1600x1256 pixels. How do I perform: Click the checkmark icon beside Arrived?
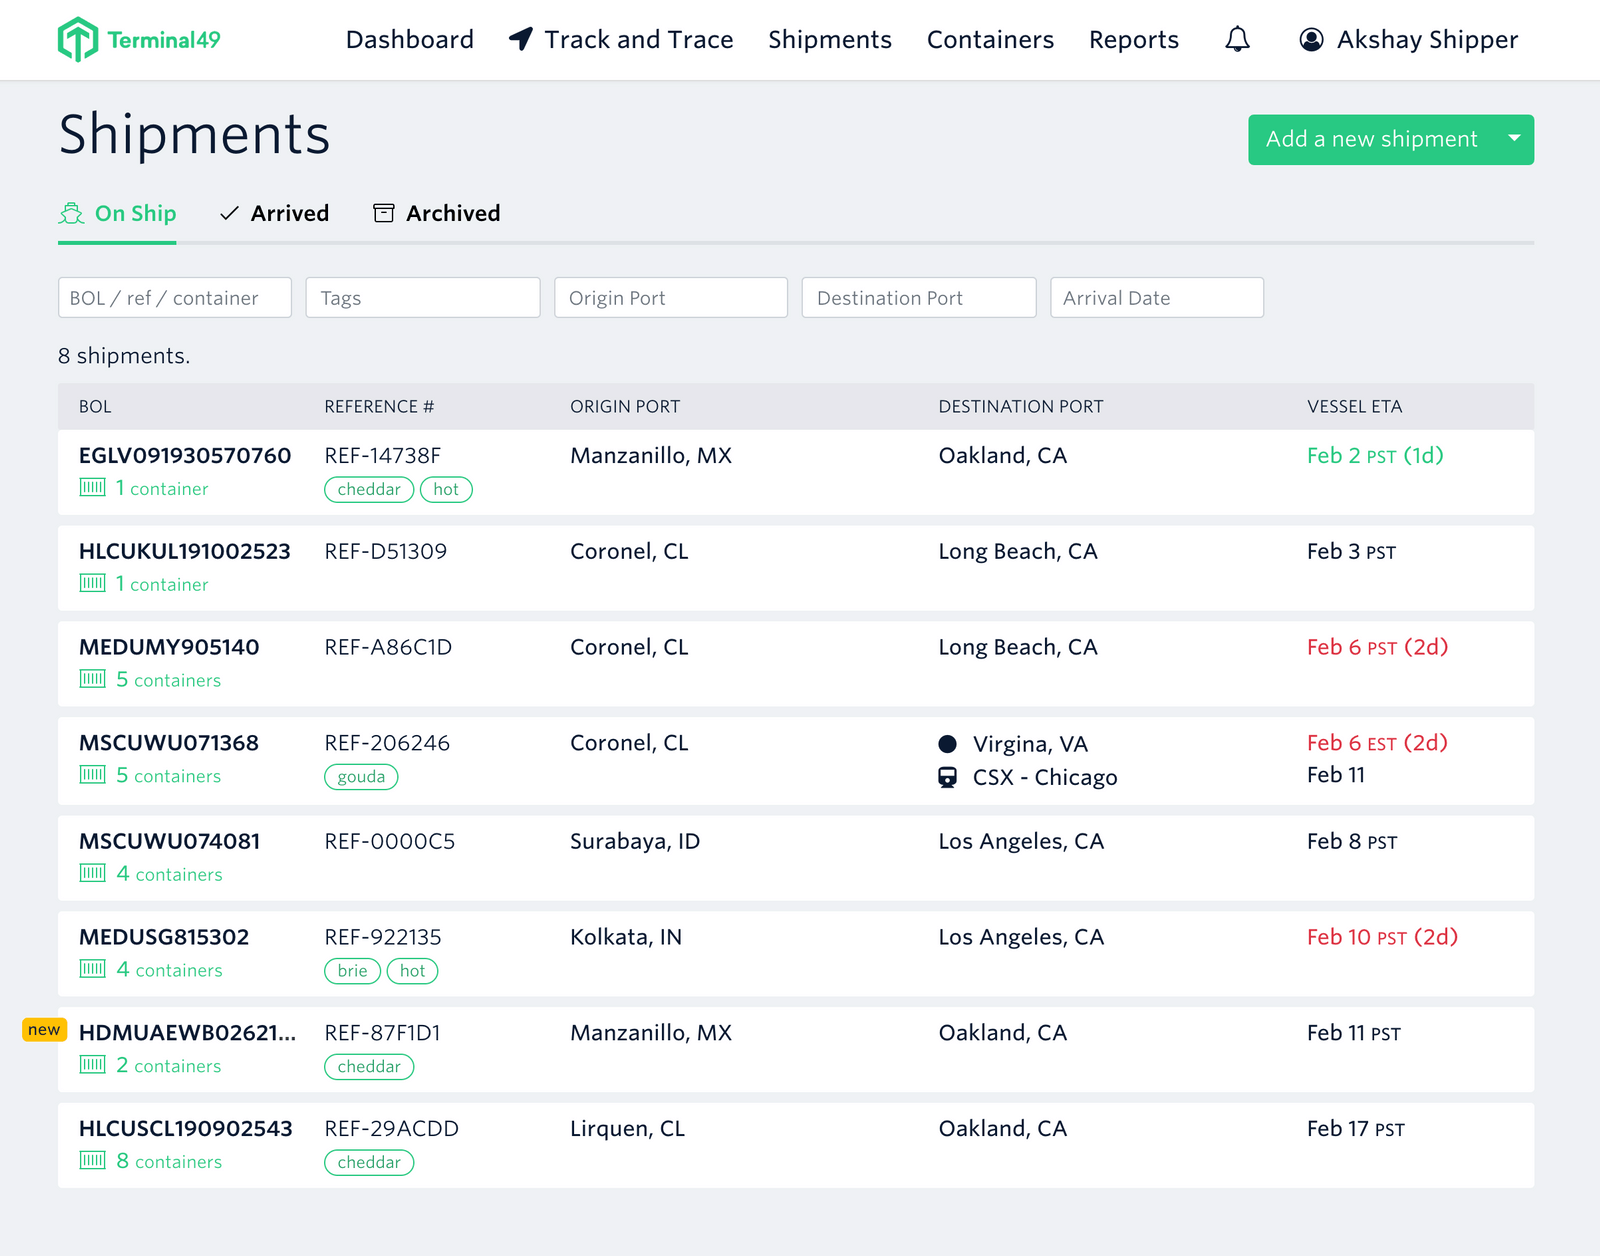click(x=228, y=212)
